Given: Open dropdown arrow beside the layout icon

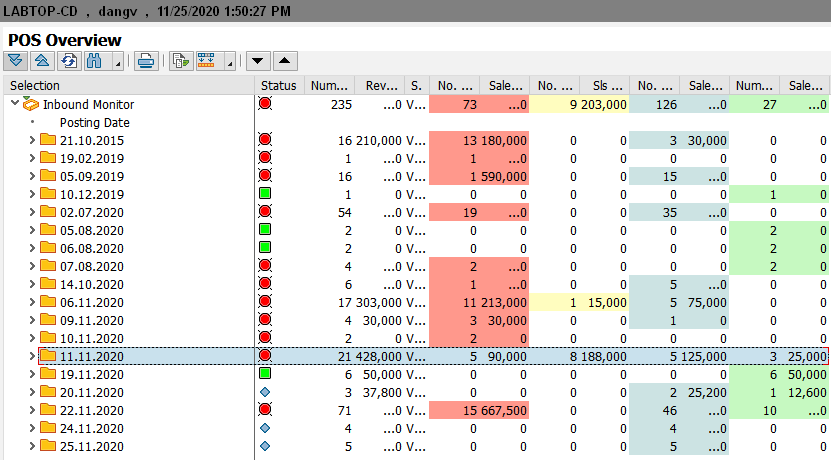Looking at the screenshot, I should (x=230, y=63).
